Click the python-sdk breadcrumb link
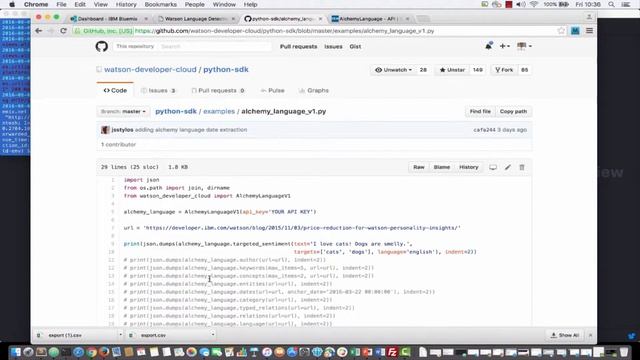Screen dimensions: 640x360 [x=176, y=111]
